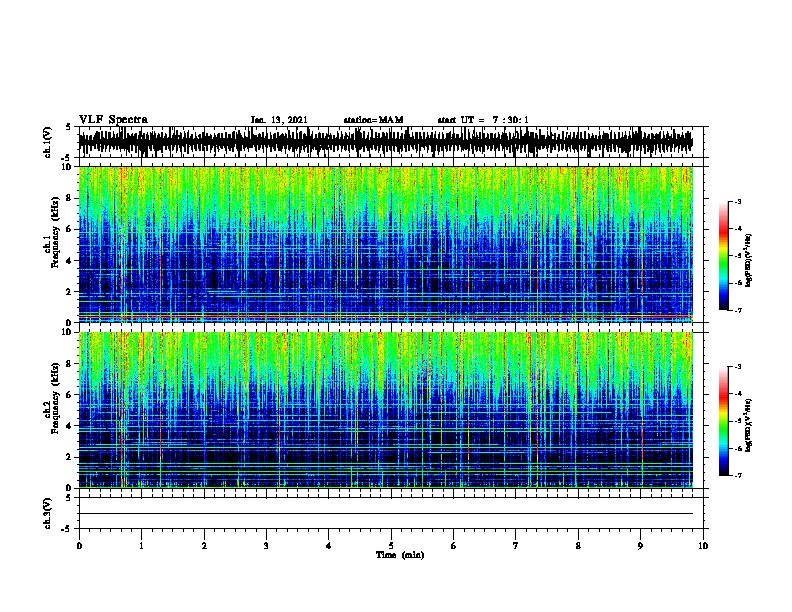This screenshot has width=792, height=612.
Task: Click the ch.2 spectrogram panel
Action: (386, 410)
